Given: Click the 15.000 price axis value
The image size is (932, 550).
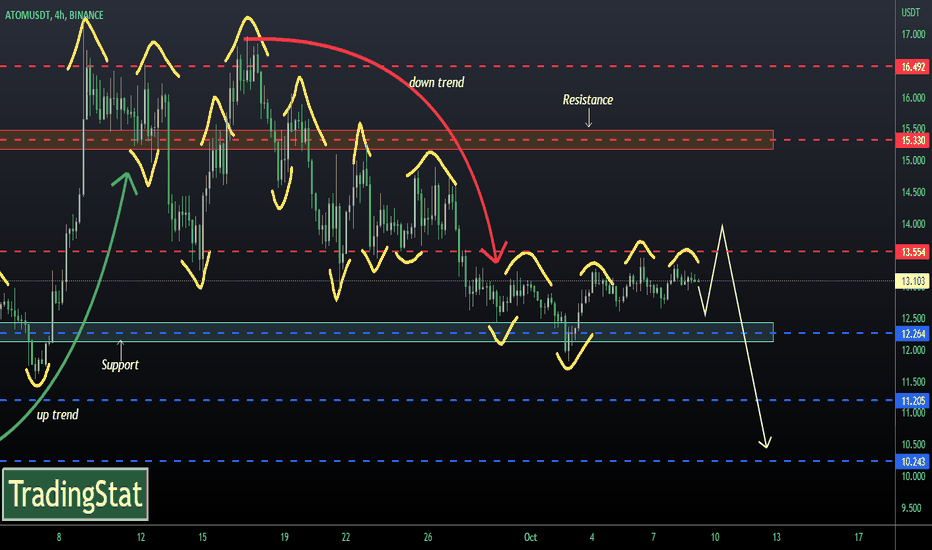Looking at the screenshot, I should click(913, 161).
